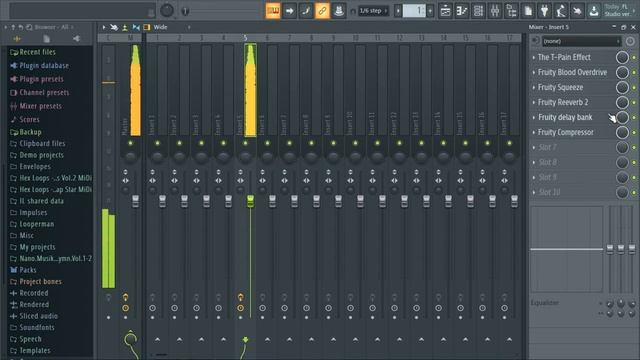This screenshot has width=640, height=360.
Task: Click the orange collapse structure icon in browser
Action: tap(17, 39)
